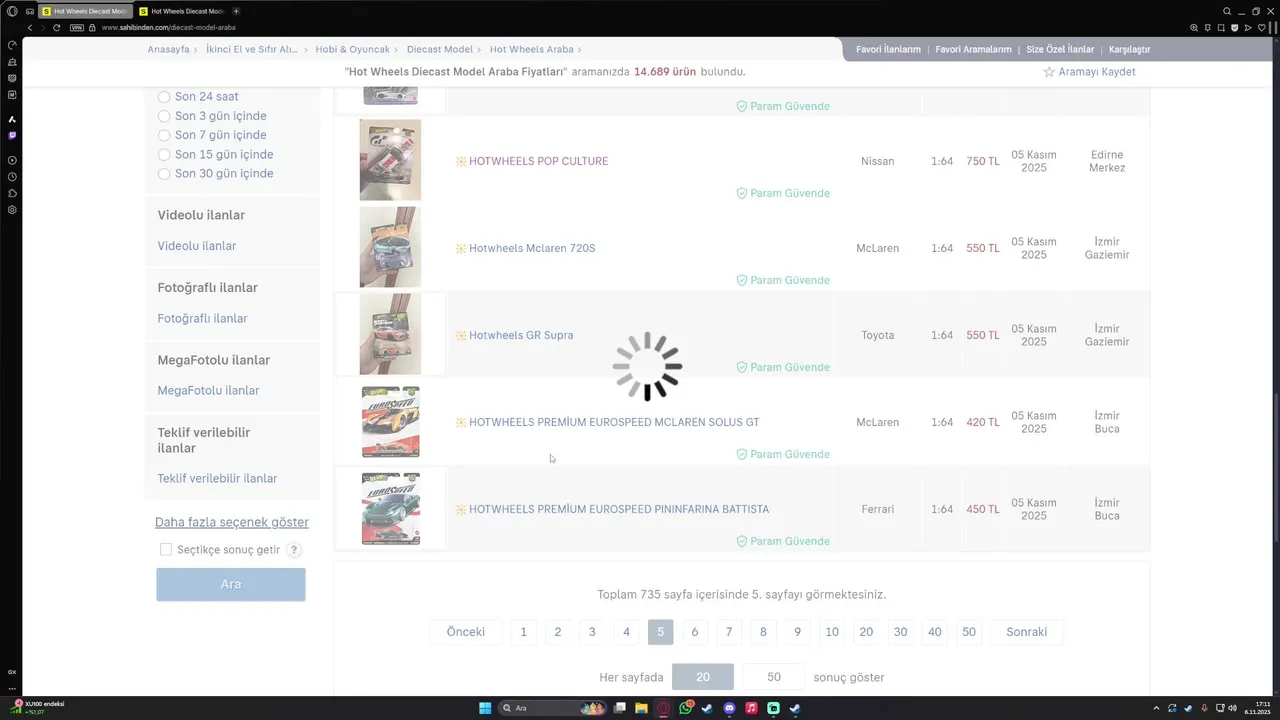
Task: Open Hotwheels GR Supra listing
Action: click(521, 335)
